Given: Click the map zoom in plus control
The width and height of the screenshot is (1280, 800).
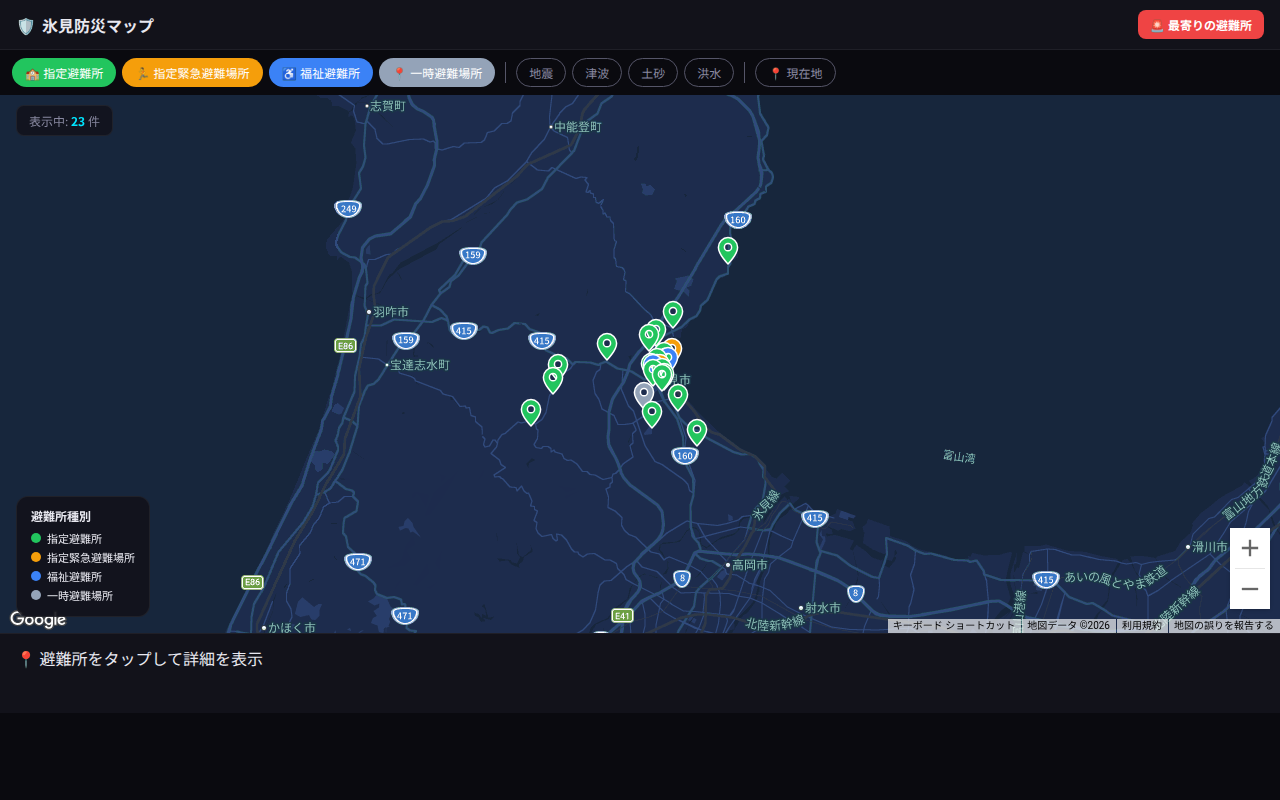Looking at the screenshot, I should point(1250,547).
